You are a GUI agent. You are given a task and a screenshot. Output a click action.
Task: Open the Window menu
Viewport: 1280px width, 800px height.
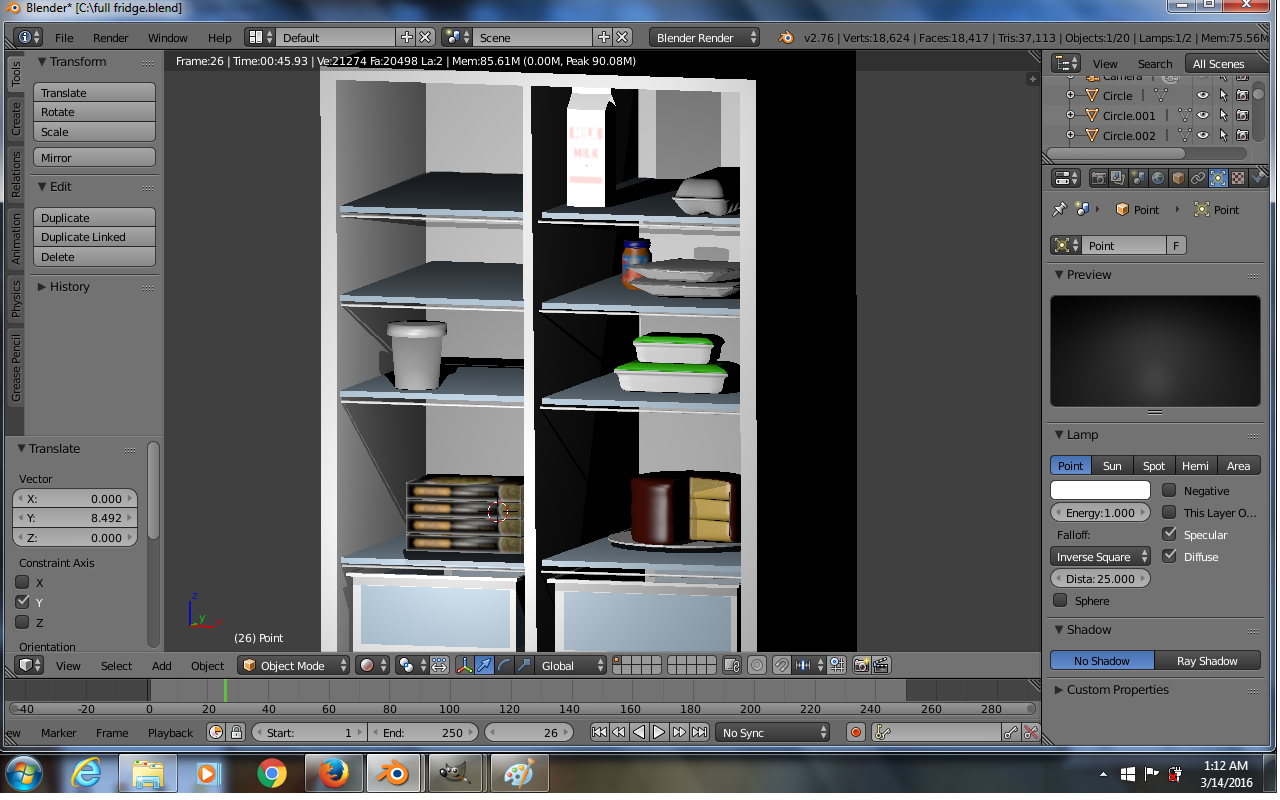[x=167, y=38]
